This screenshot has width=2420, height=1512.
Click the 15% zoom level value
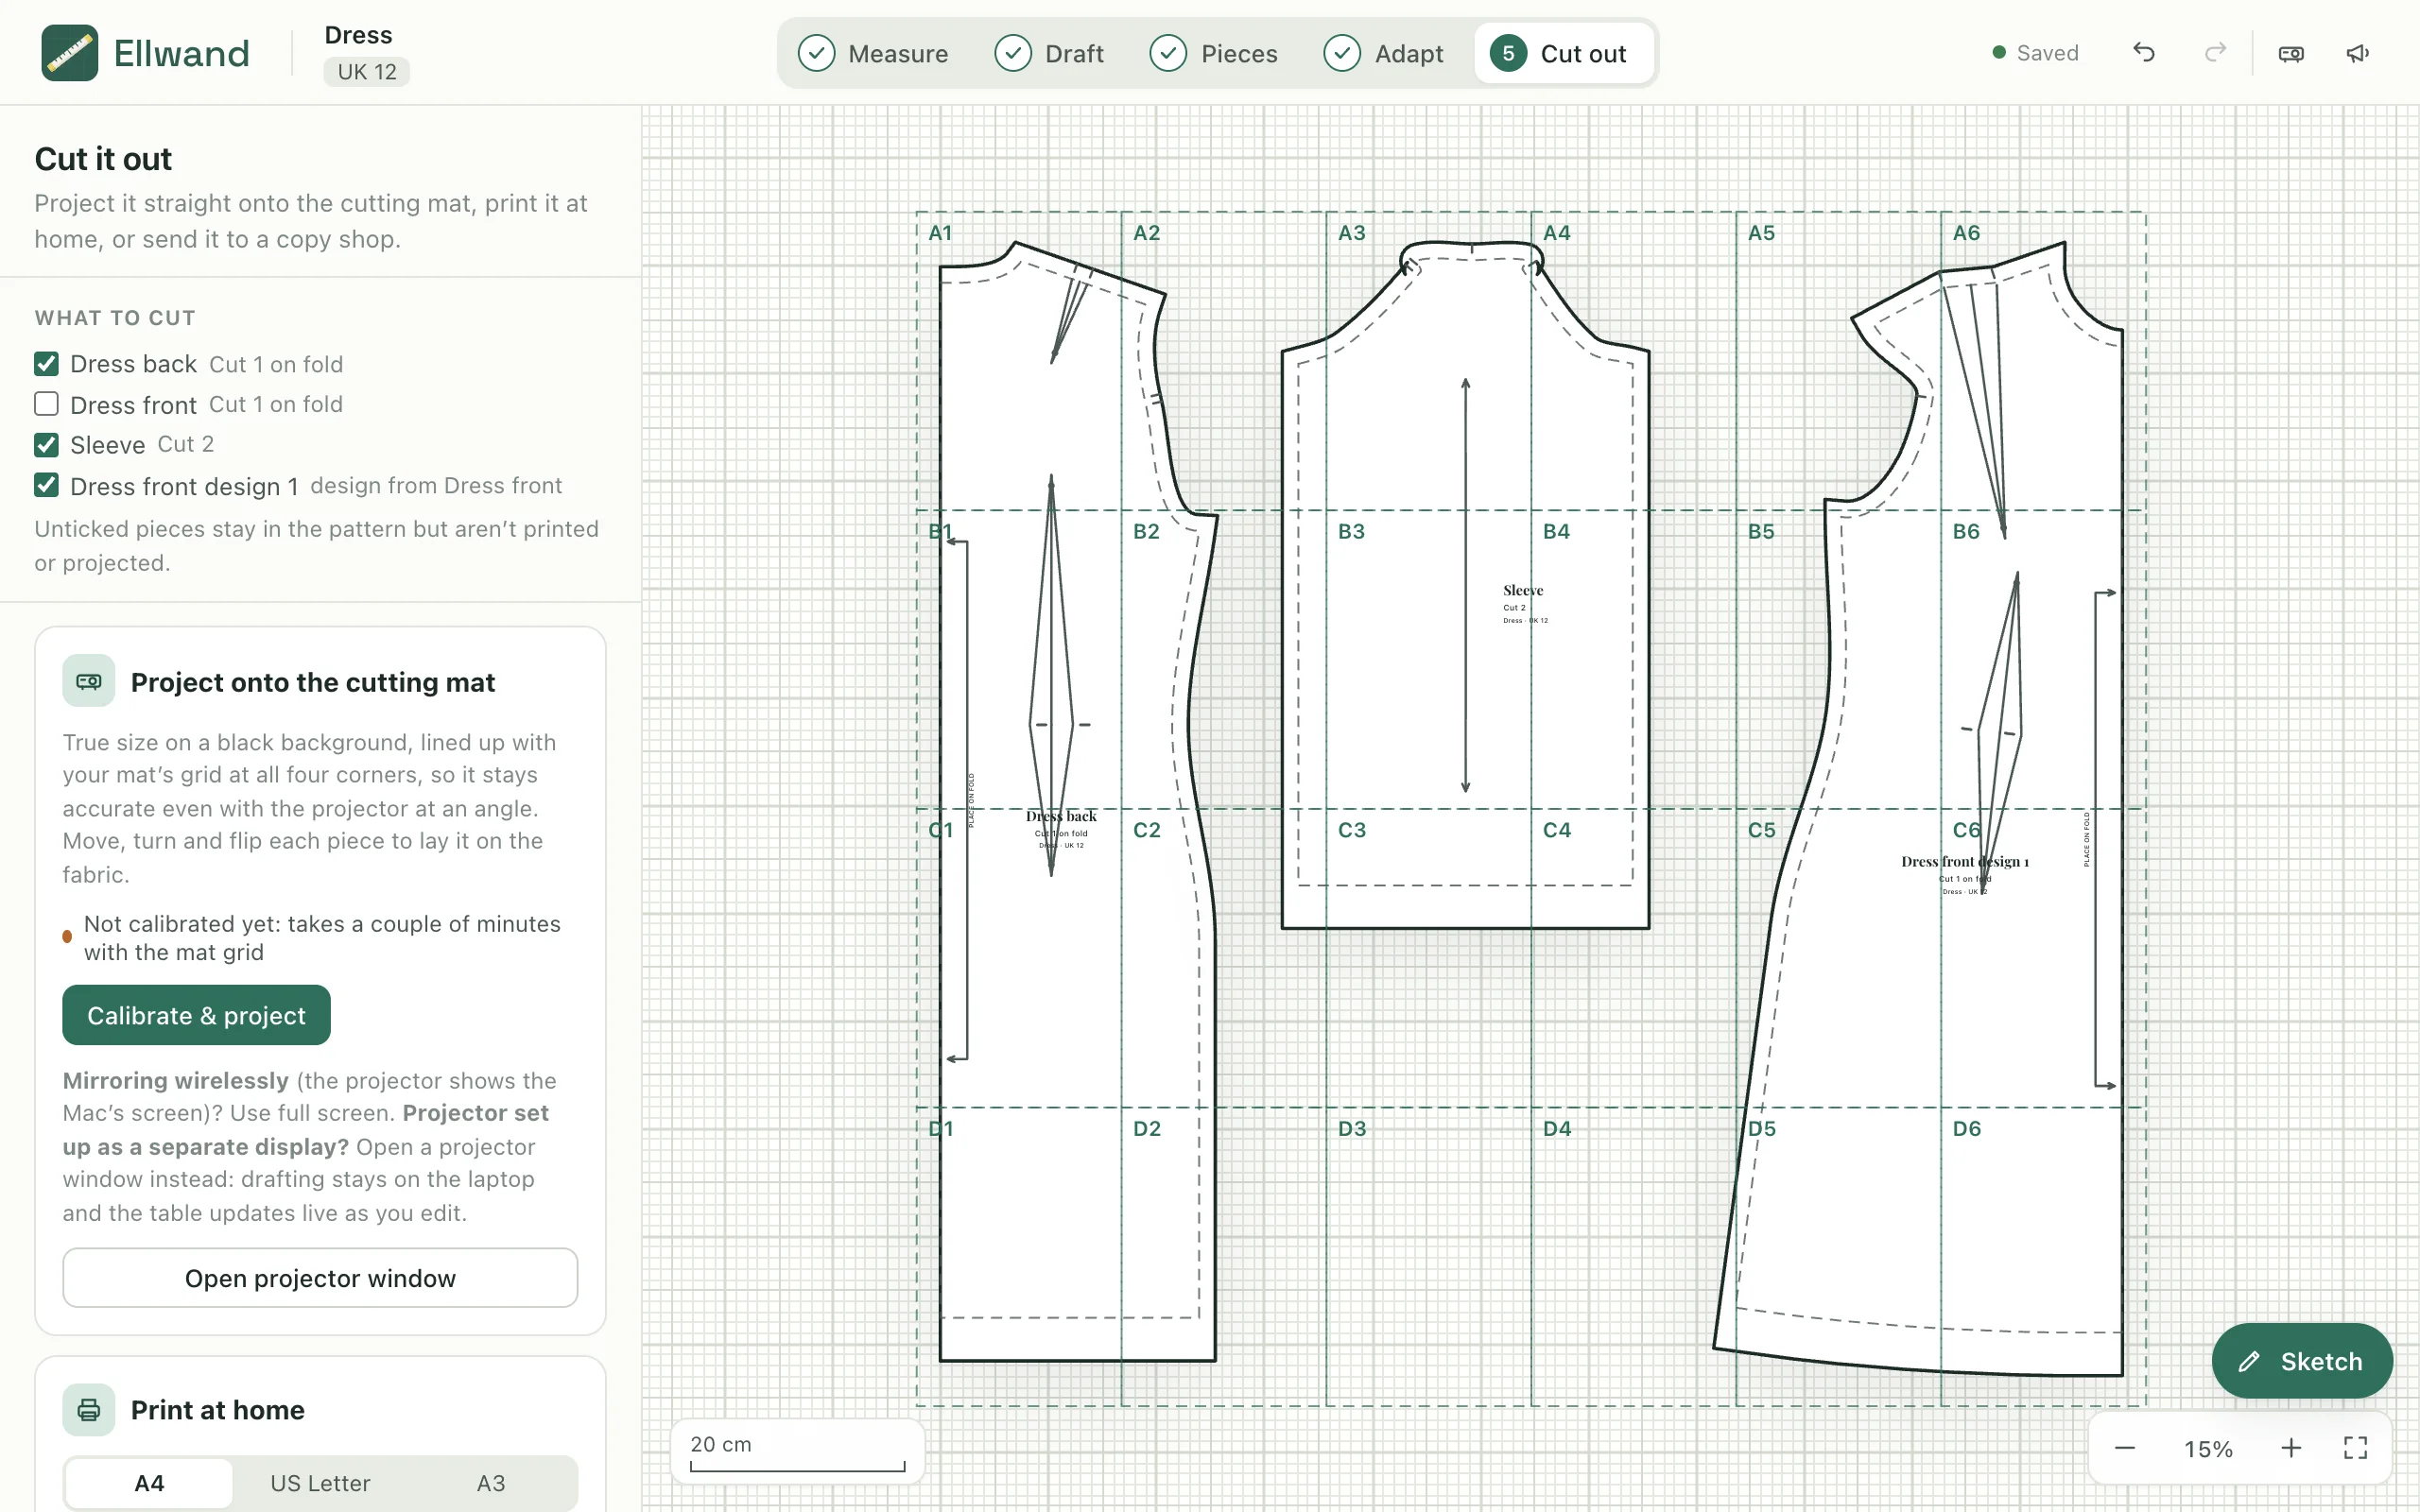pyautogui.click(x=2208, y=1449)
